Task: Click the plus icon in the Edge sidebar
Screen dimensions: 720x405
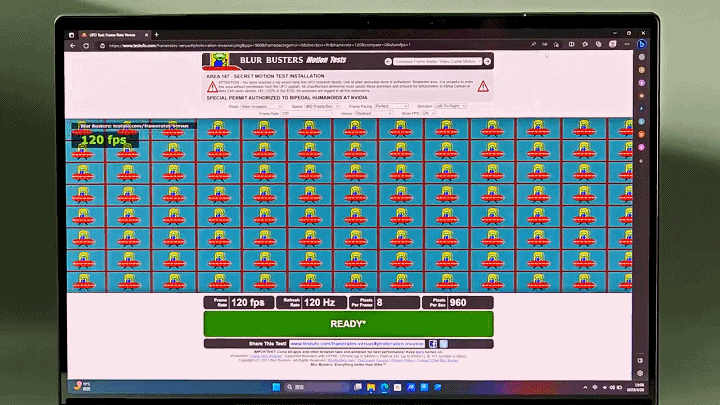Action: click(641, 161)
